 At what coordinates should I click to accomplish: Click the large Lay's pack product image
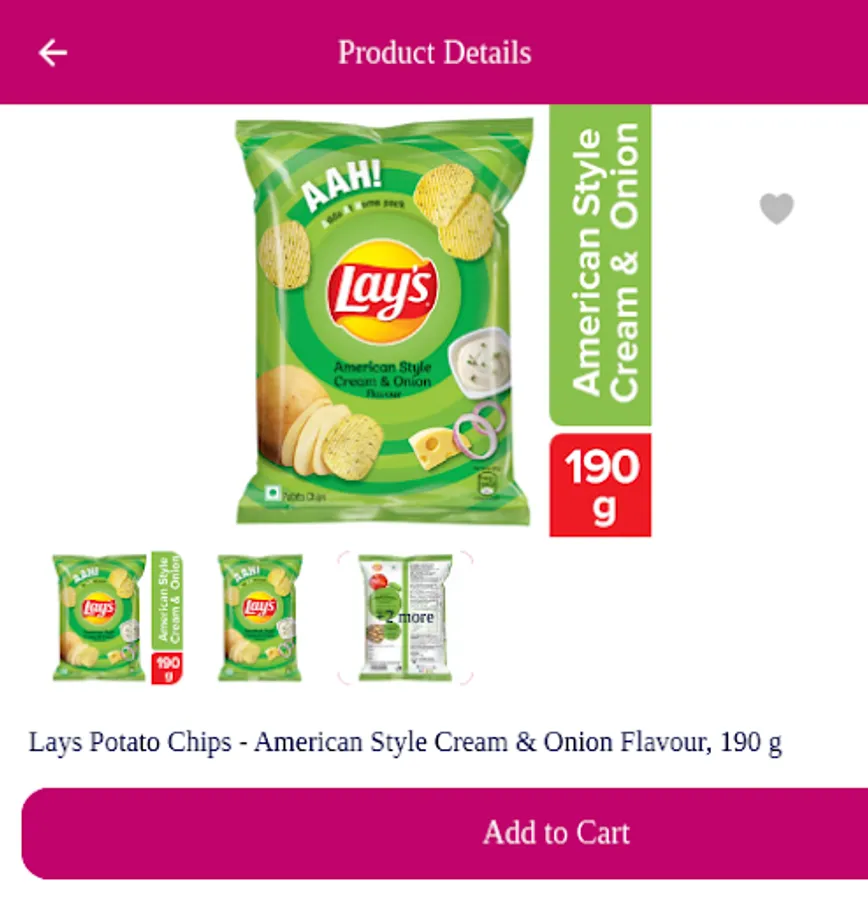[x=383, y=321]
